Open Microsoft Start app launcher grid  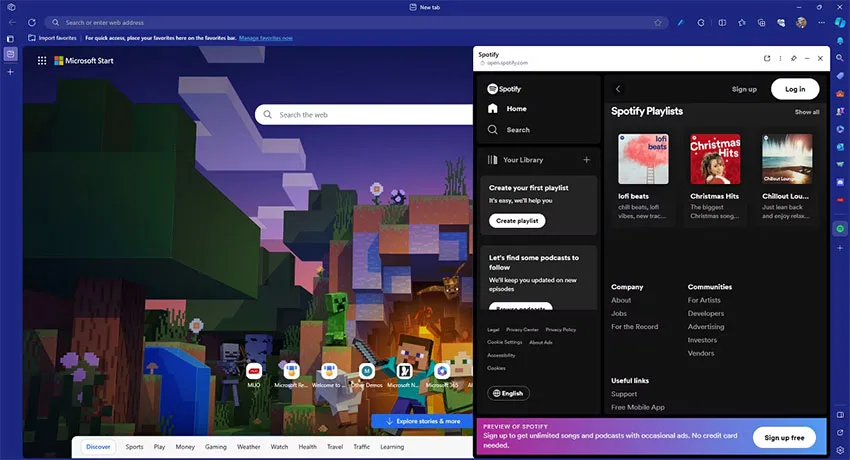[42, 61]
